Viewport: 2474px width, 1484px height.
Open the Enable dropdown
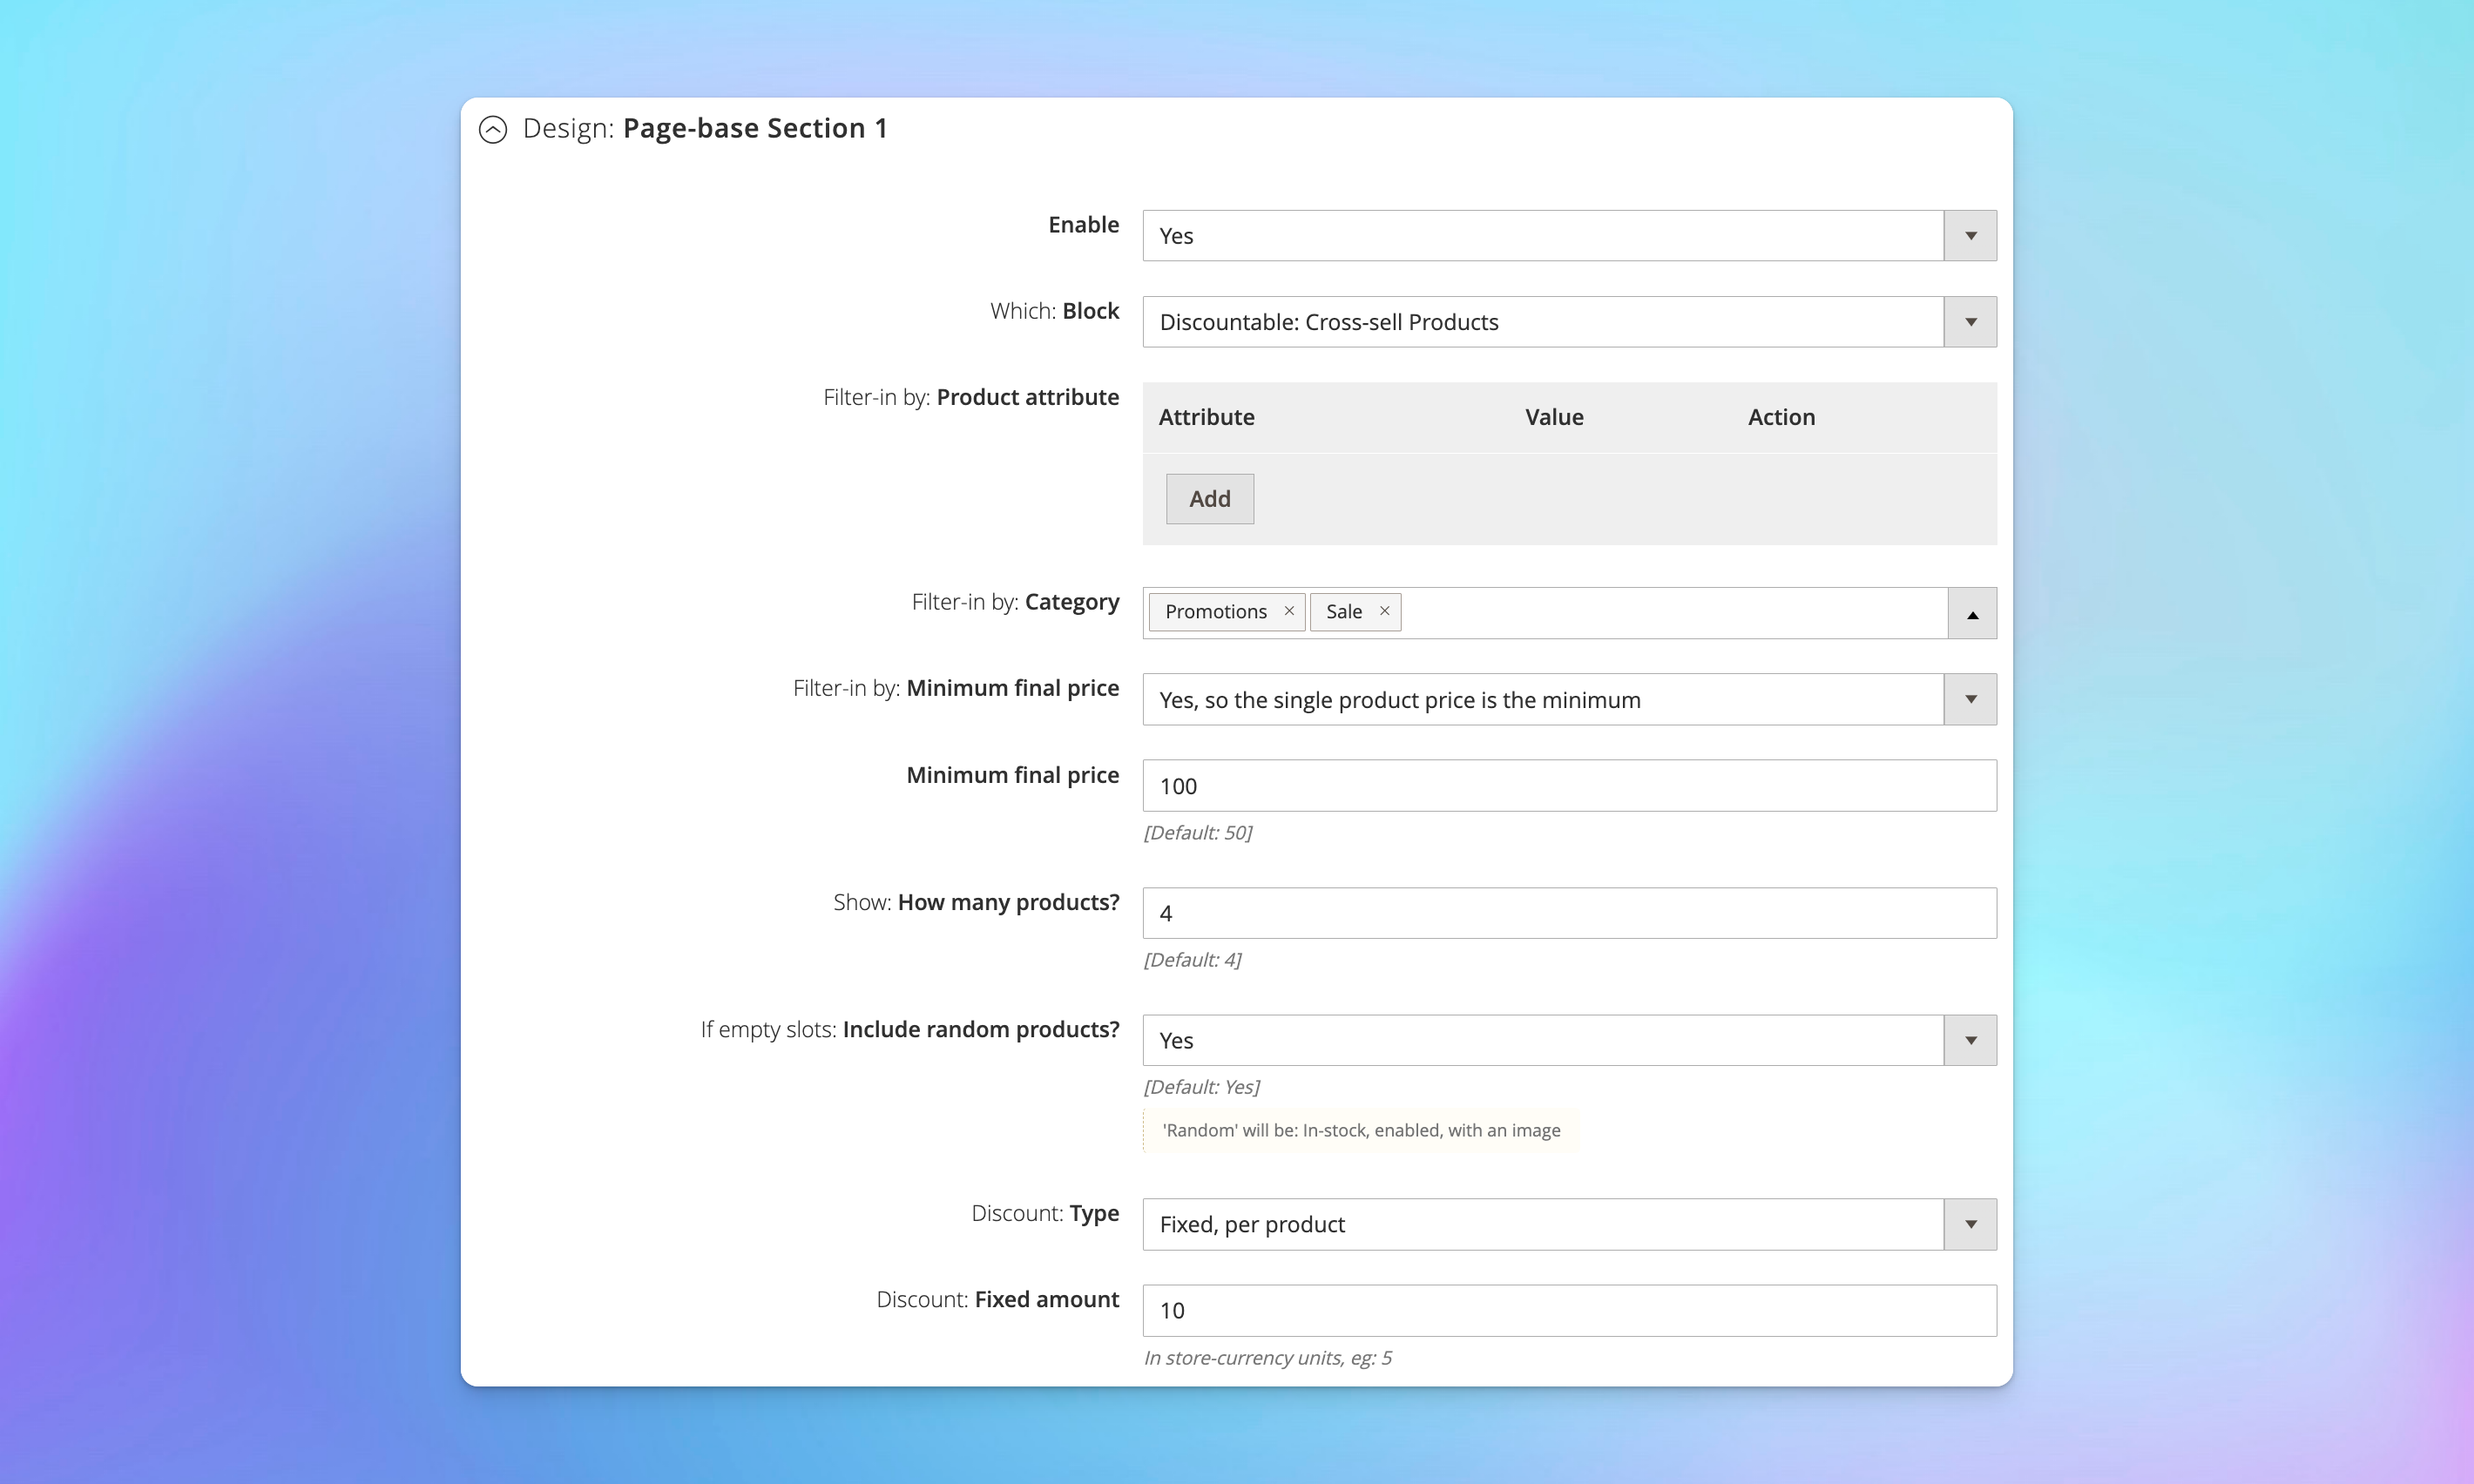(x=1569, y=236)
